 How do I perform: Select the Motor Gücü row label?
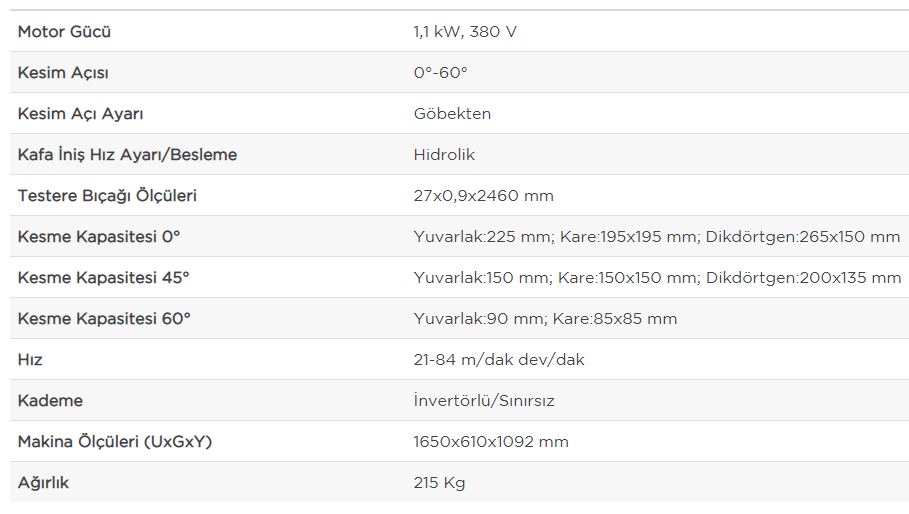point(64,31)
